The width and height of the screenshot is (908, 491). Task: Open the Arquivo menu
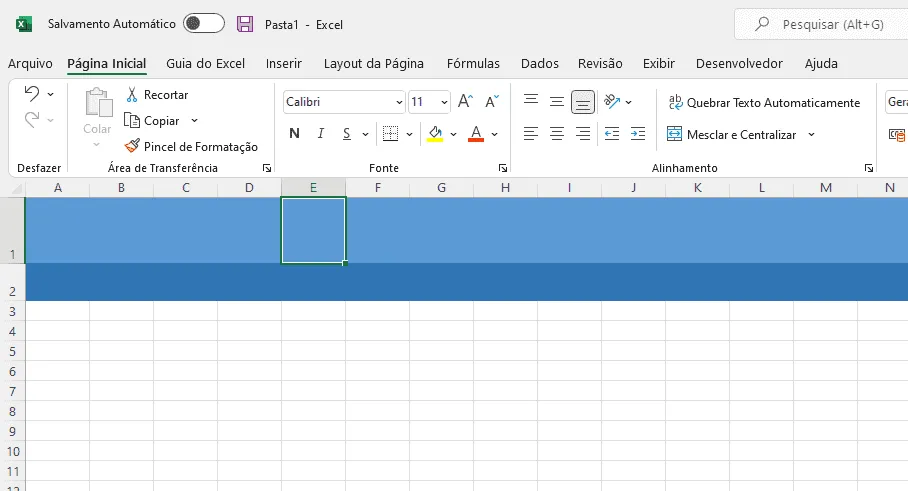click(x=30, y=64)
